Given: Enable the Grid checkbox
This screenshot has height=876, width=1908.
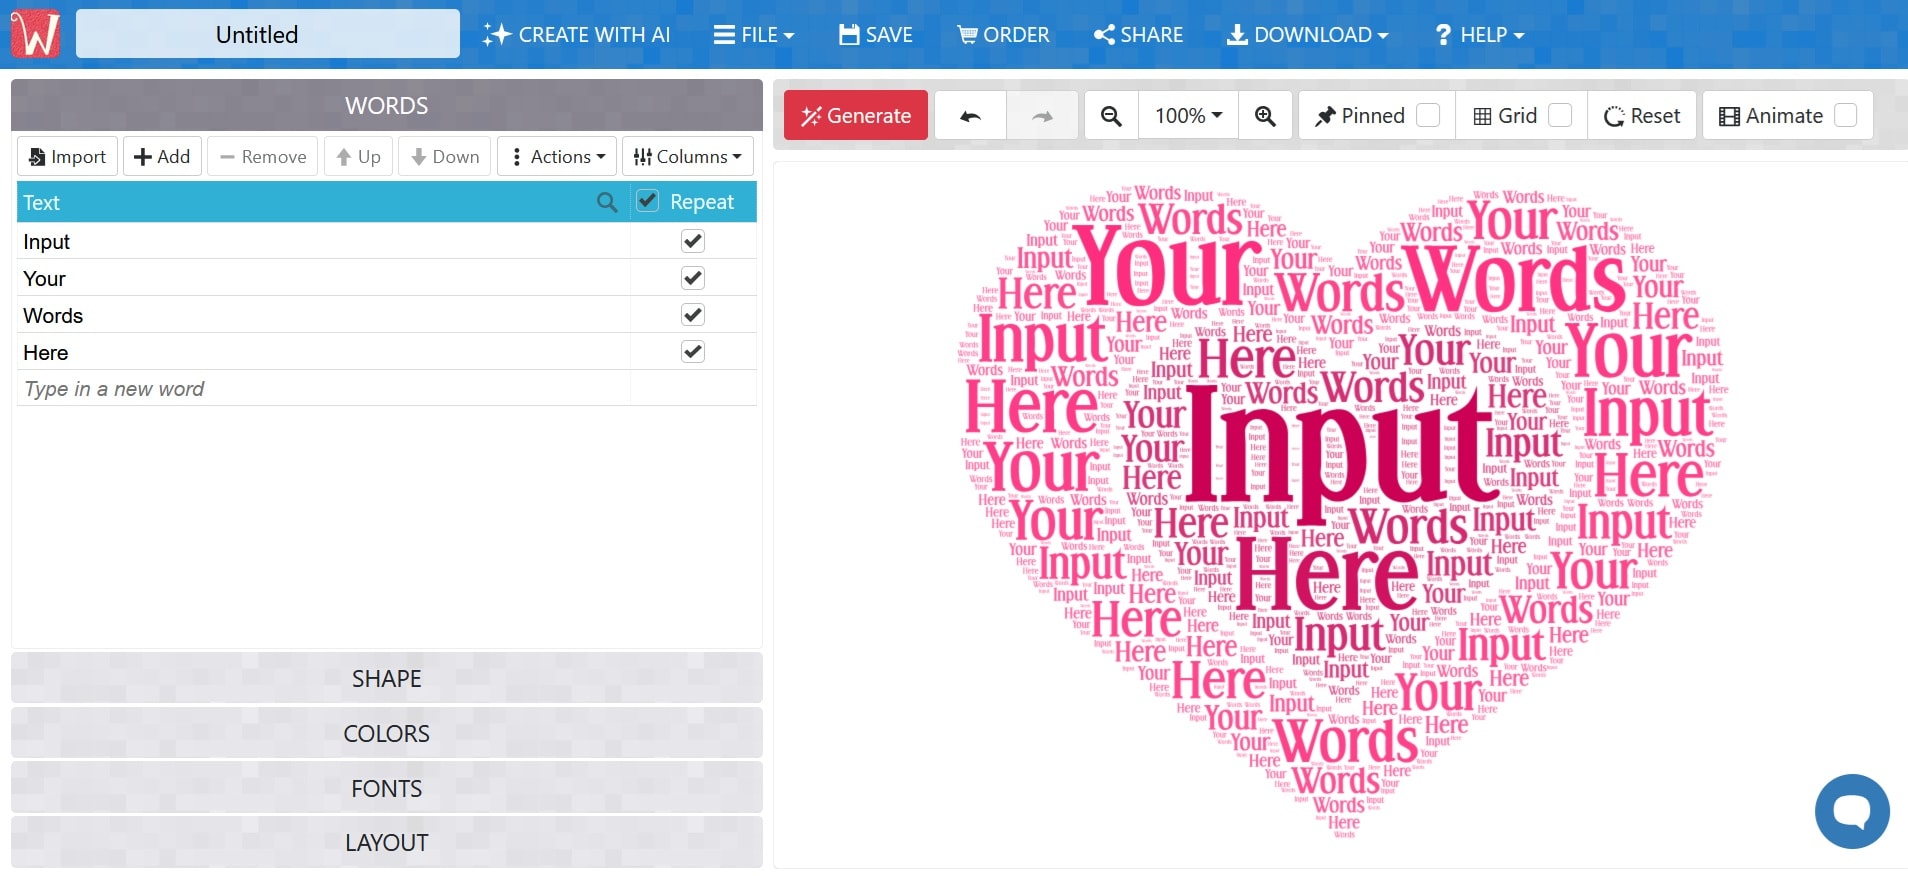Looking at the screenshot, I should pyautogui.click(x=1560, y=116).
